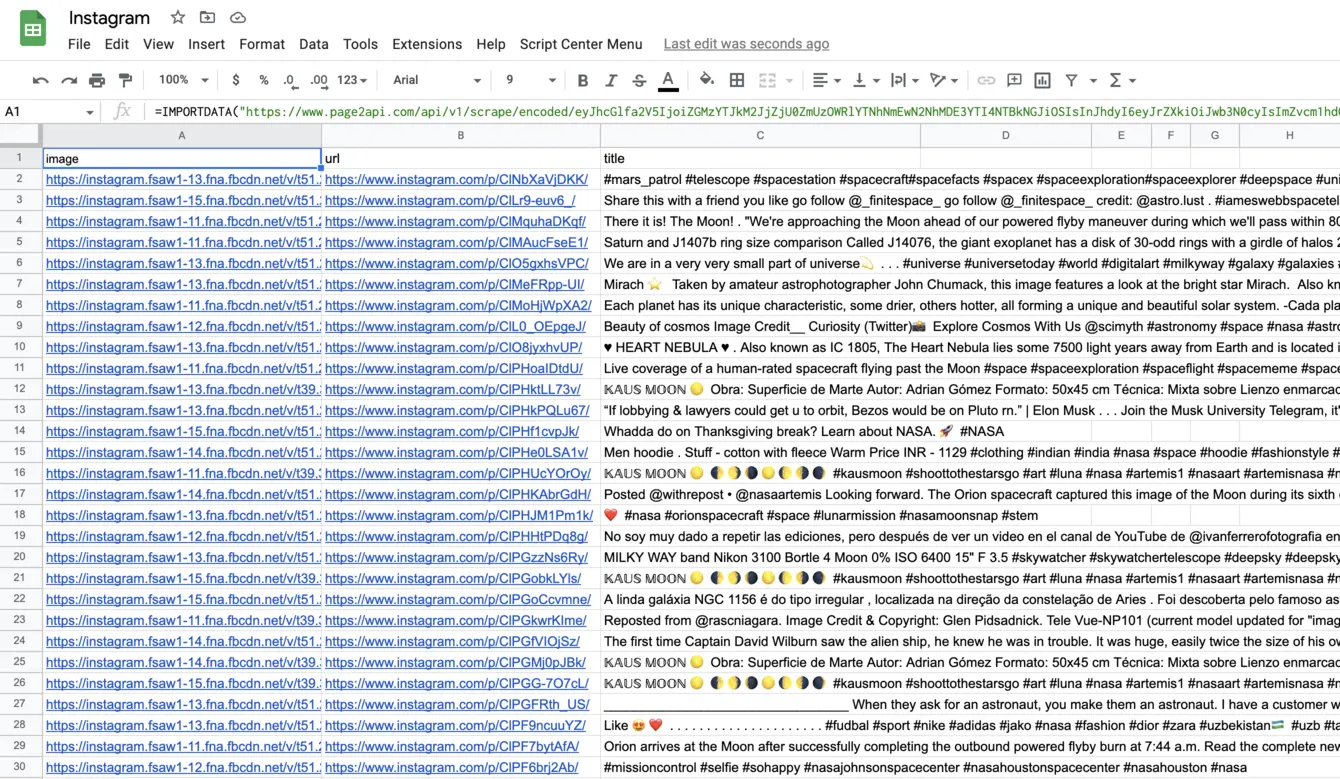
Task: Open the Script Center Menu
Action: point(581,44)
